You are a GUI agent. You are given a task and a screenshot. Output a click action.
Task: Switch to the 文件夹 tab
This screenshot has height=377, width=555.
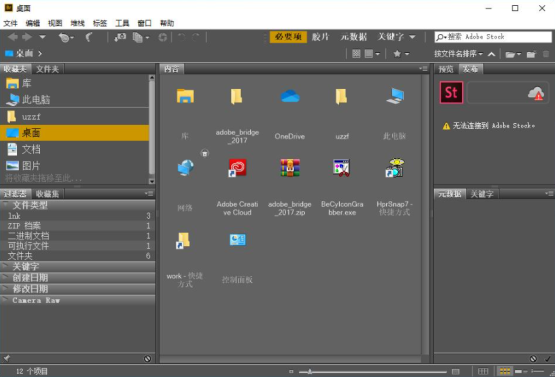coord(47,69)
